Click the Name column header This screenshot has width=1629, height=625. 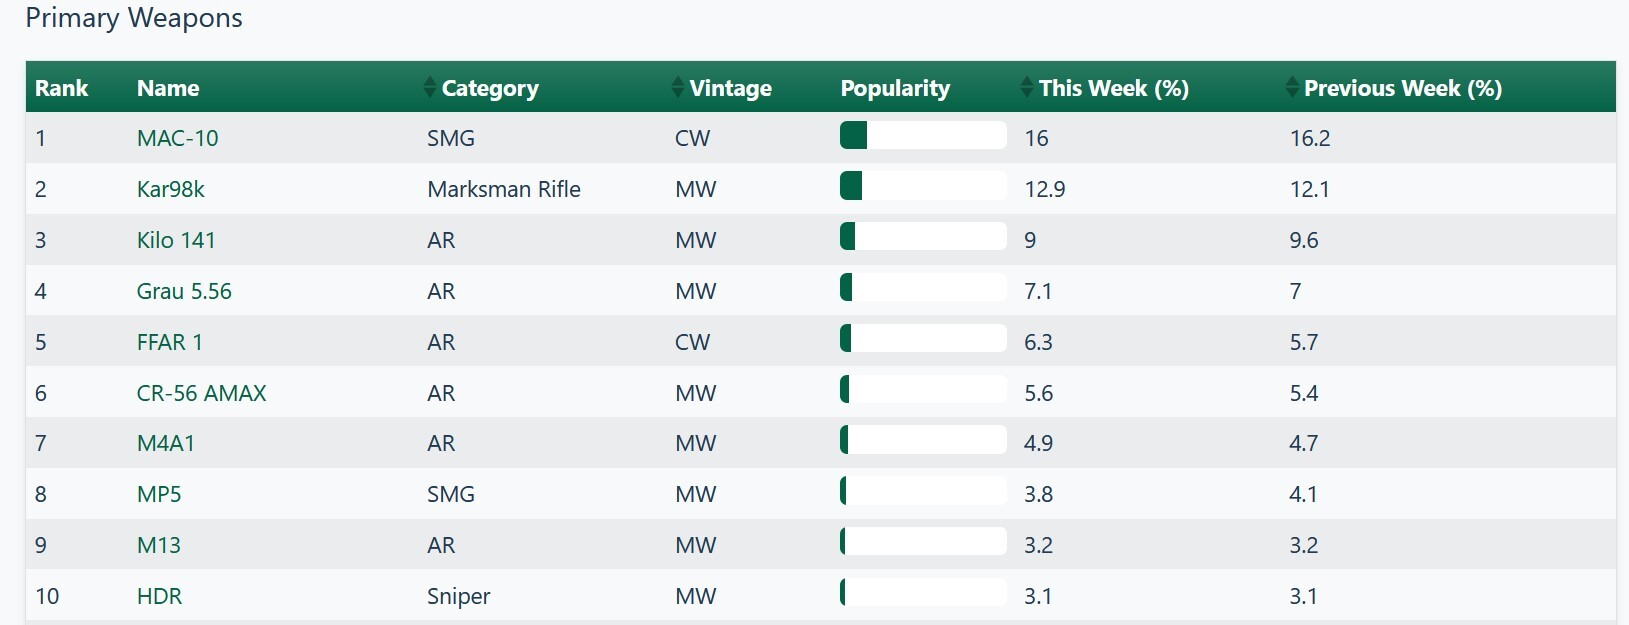pyautogui.click(x=168, y=88)
